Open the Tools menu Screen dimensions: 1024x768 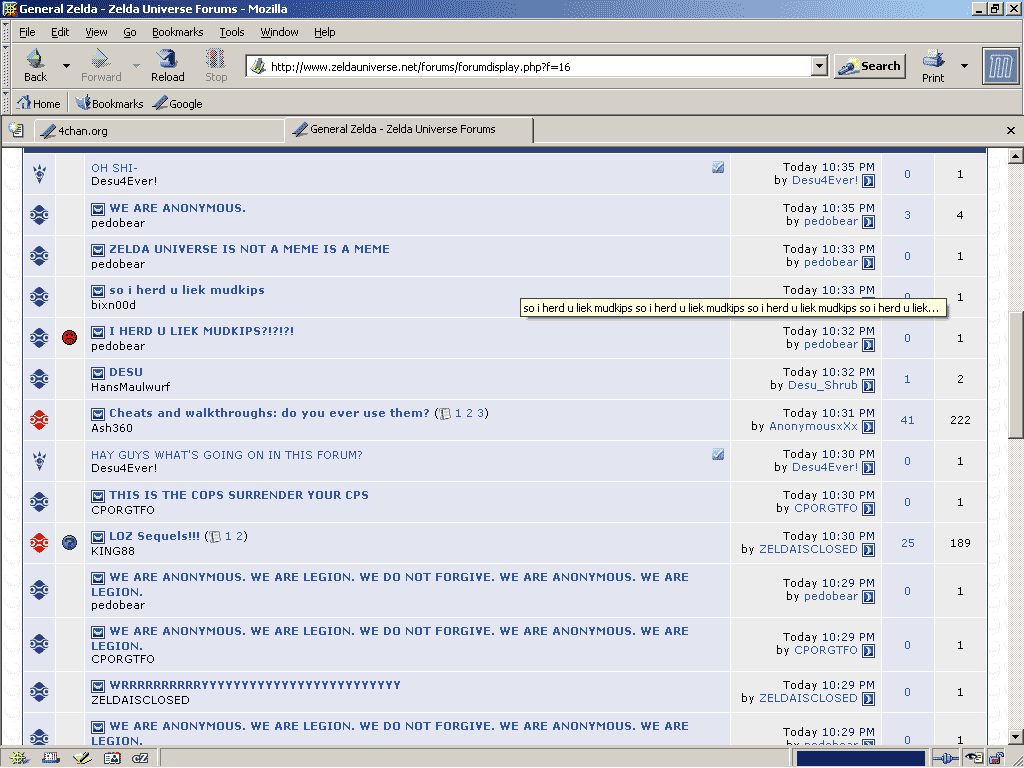pyautogui.click(x=232, y=32)
